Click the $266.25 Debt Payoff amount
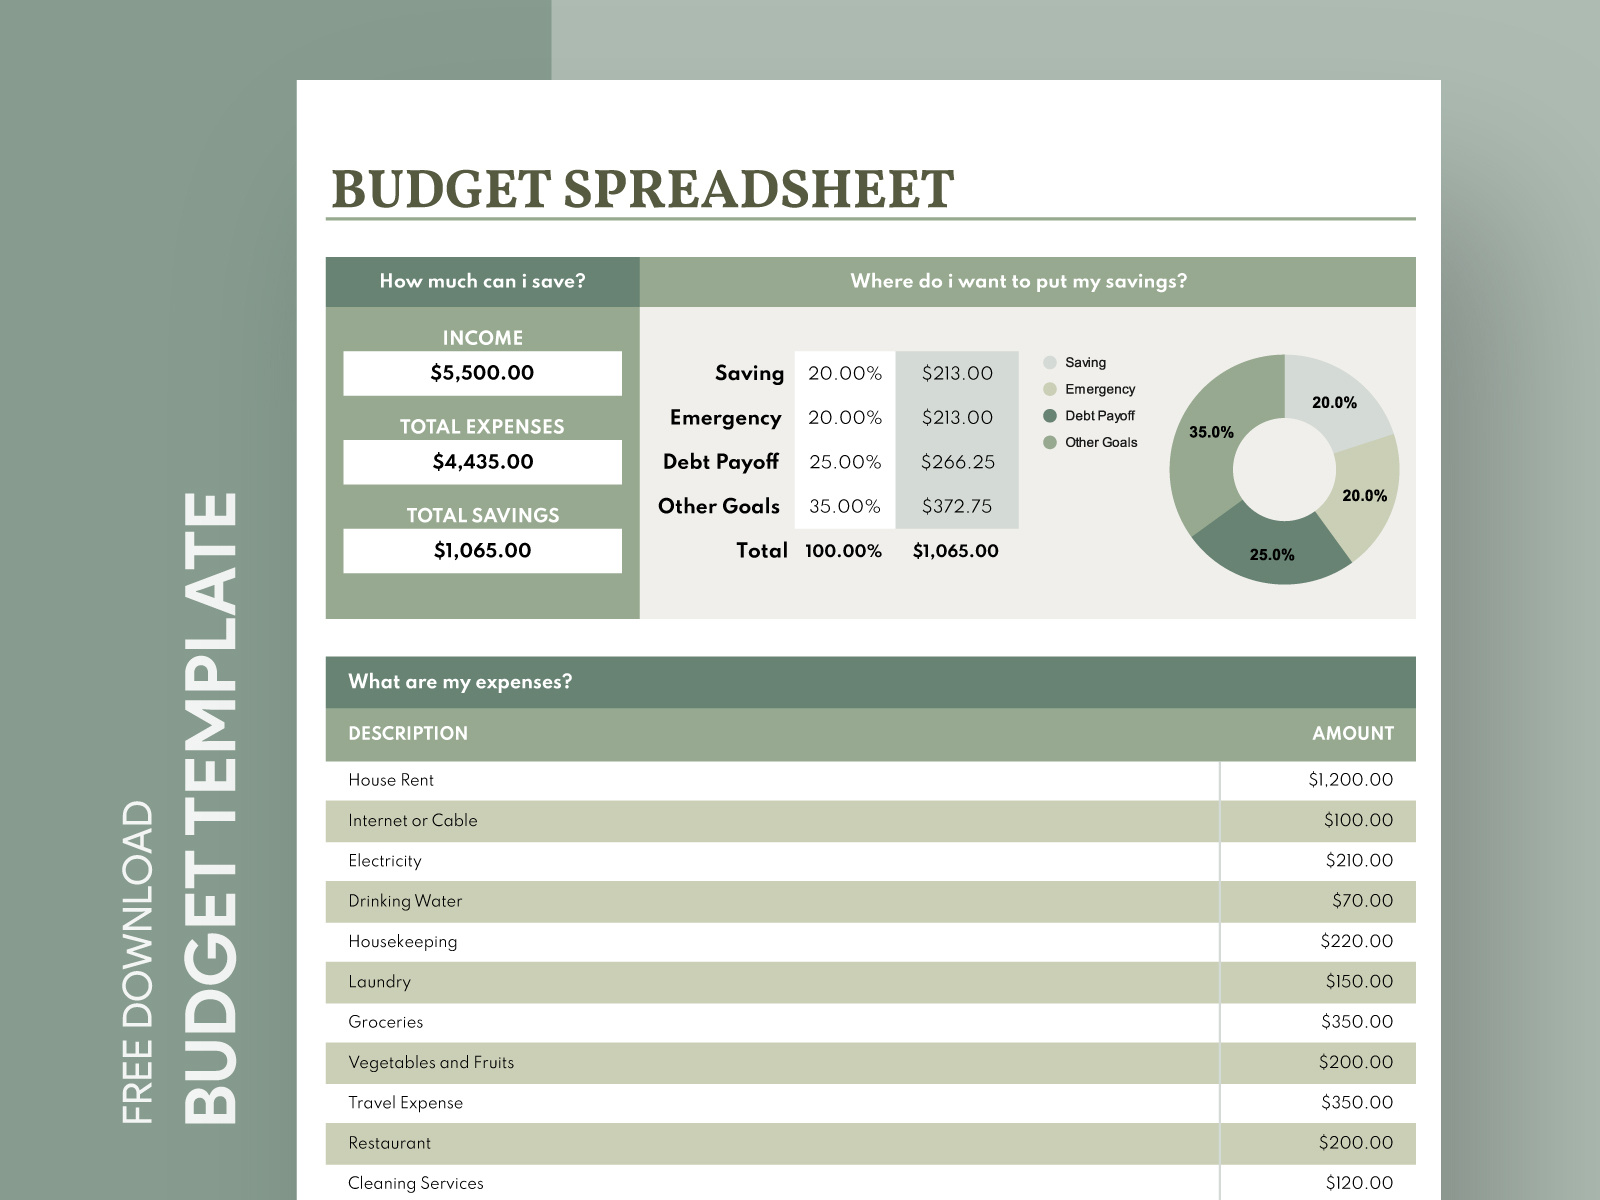Image resolution: width=1600 pixels, height=1200 pixels. point(957,462)
